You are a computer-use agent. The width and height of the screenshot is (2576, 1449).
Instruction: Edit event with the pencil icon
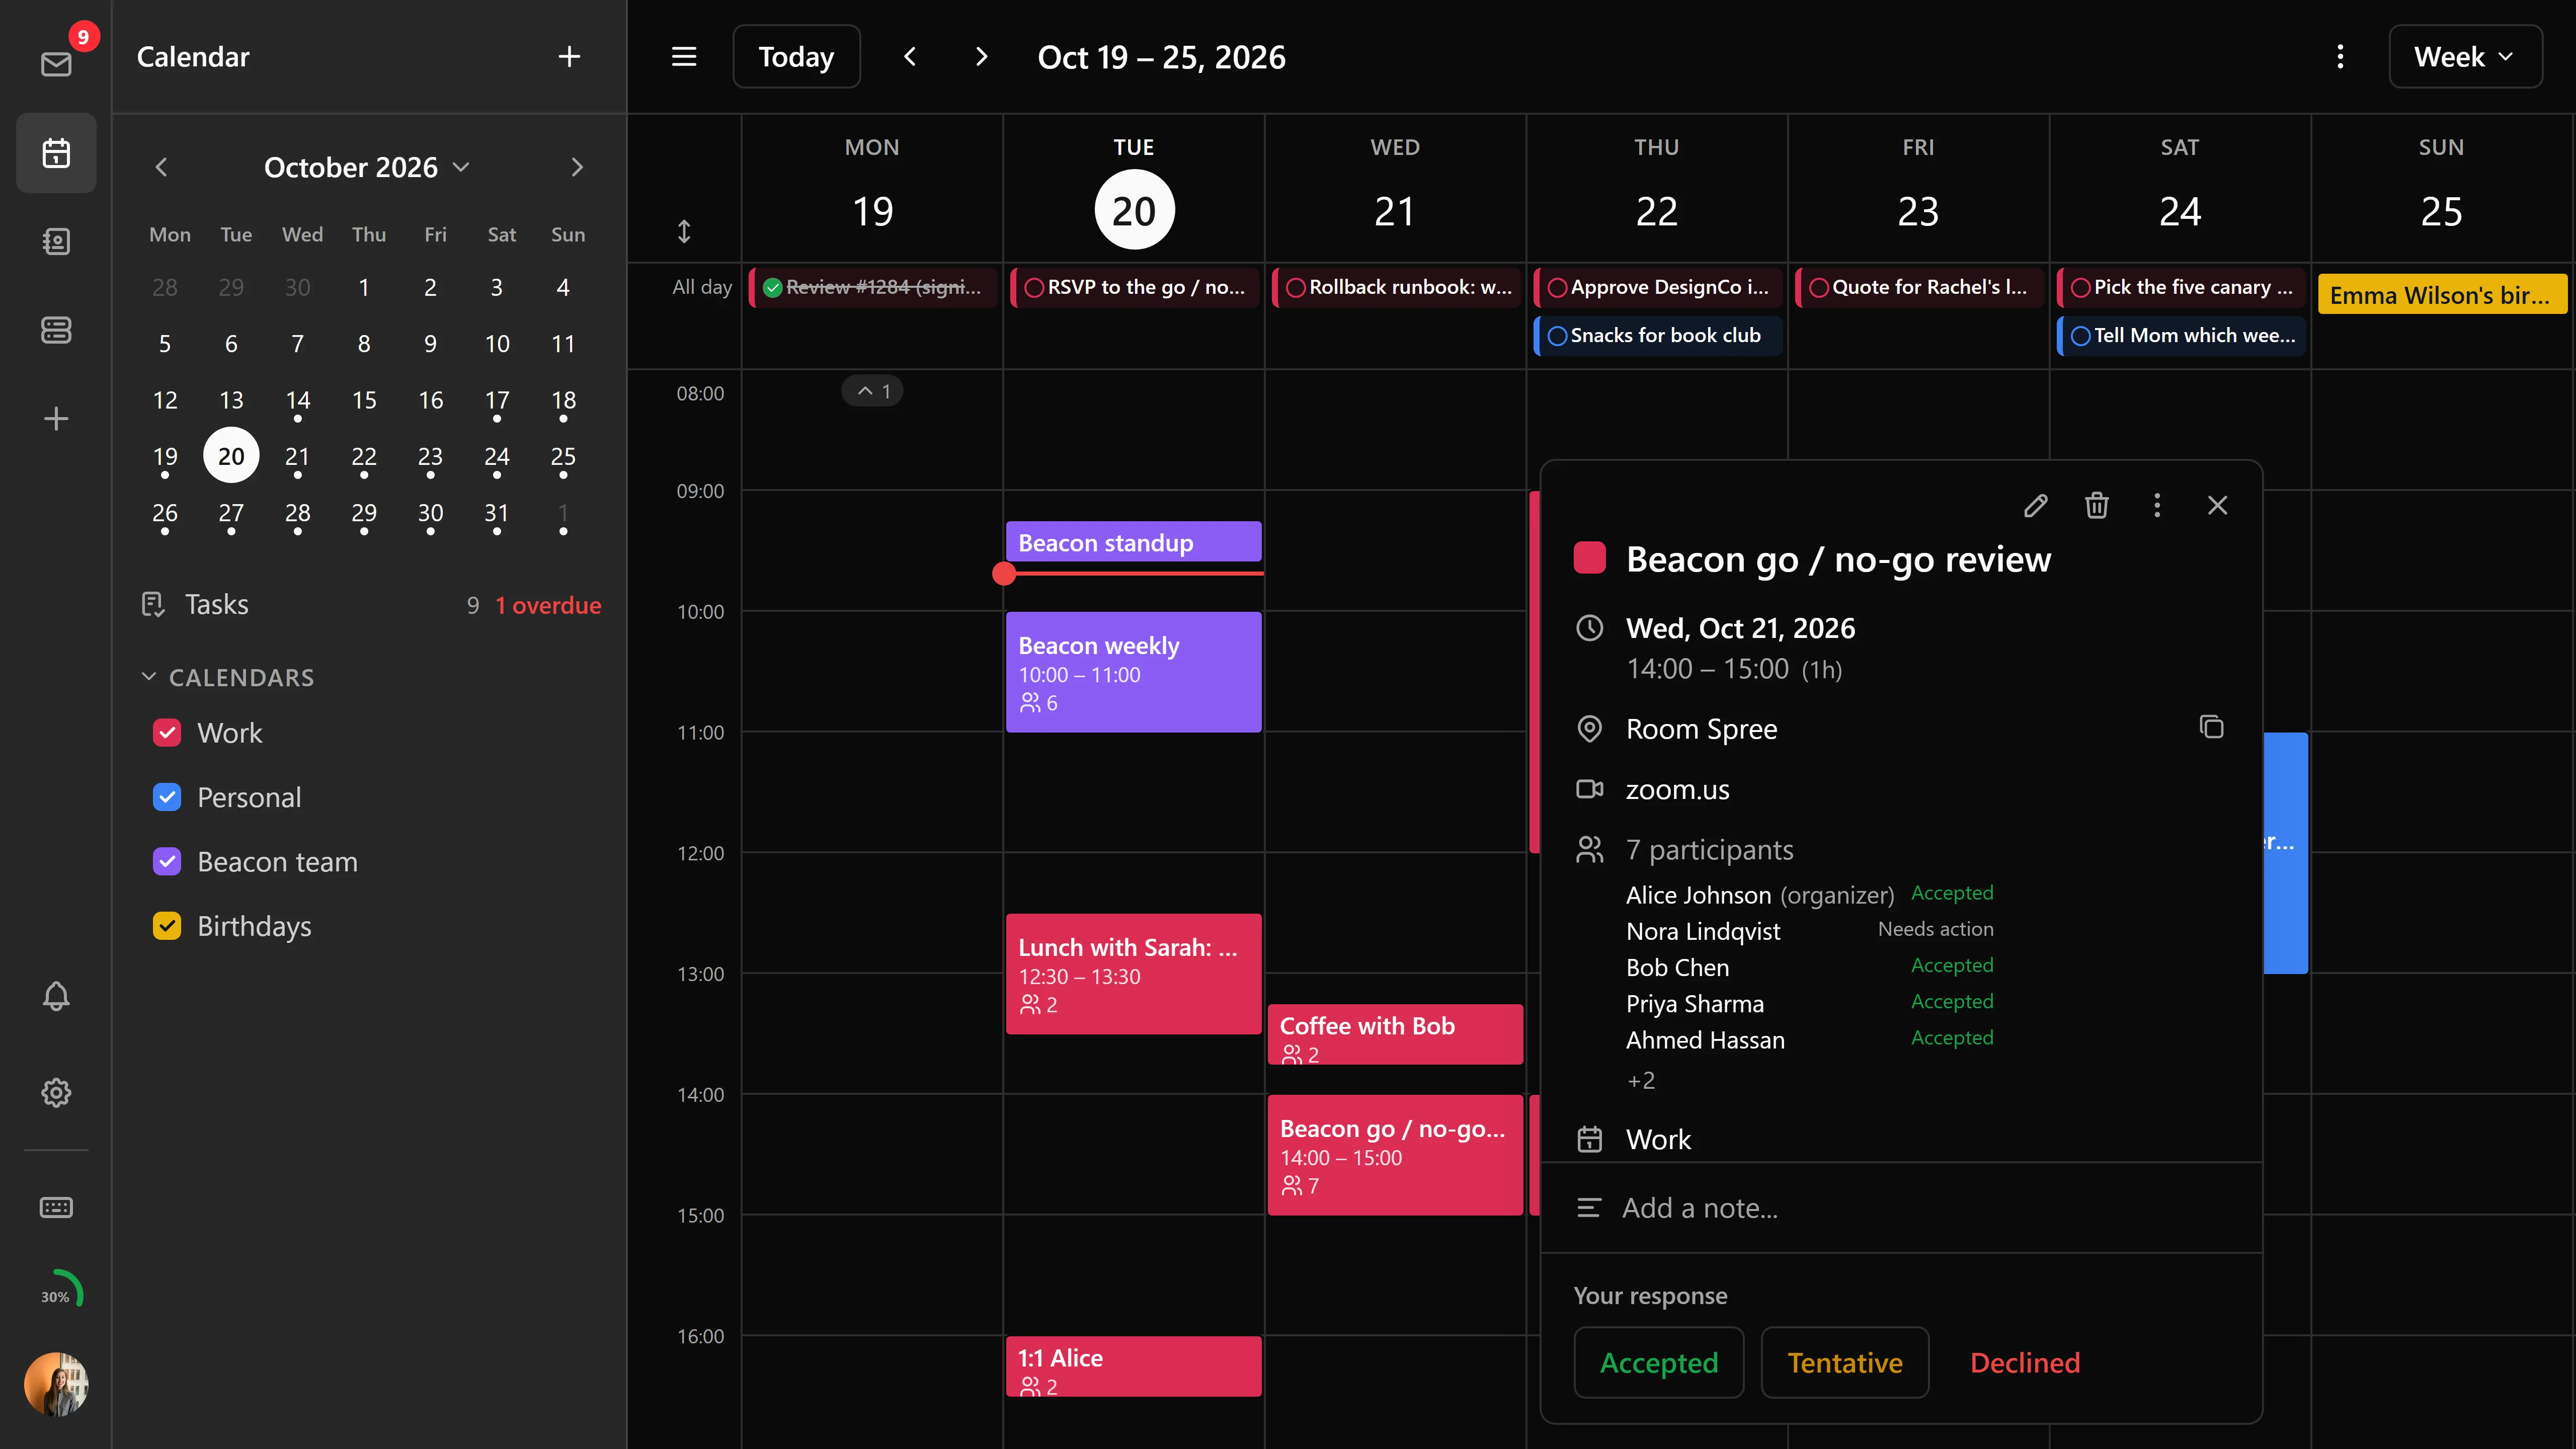[x=2035, y=506]
